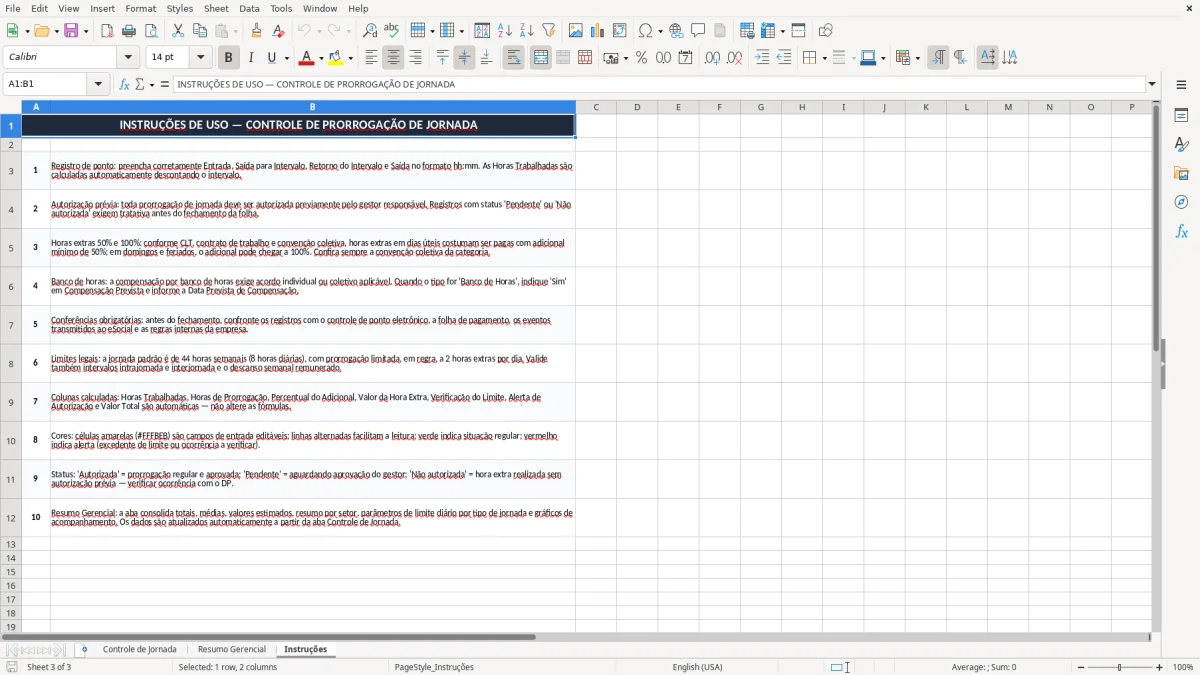The height and width of the screenshot is (675, 1200).
Task: Toggle Italic formatting
Action: [x=250, y=58]
